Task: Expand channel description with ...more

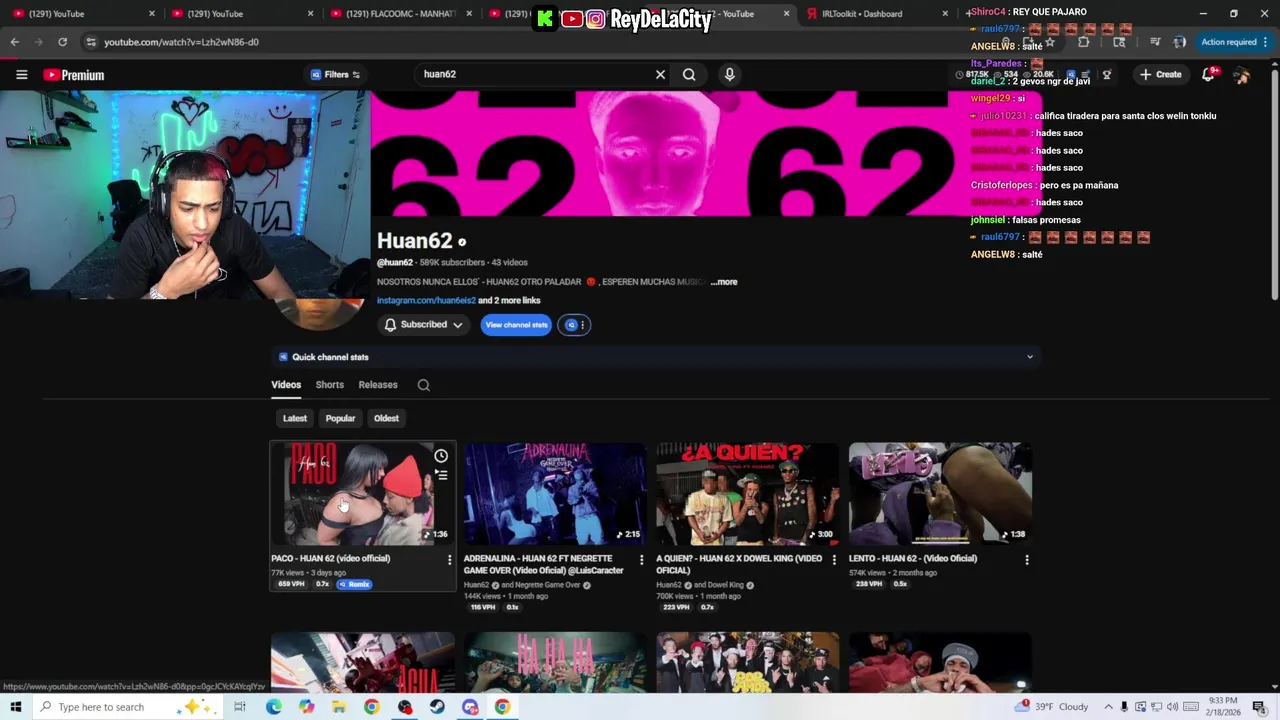Action: pos(724,282)
